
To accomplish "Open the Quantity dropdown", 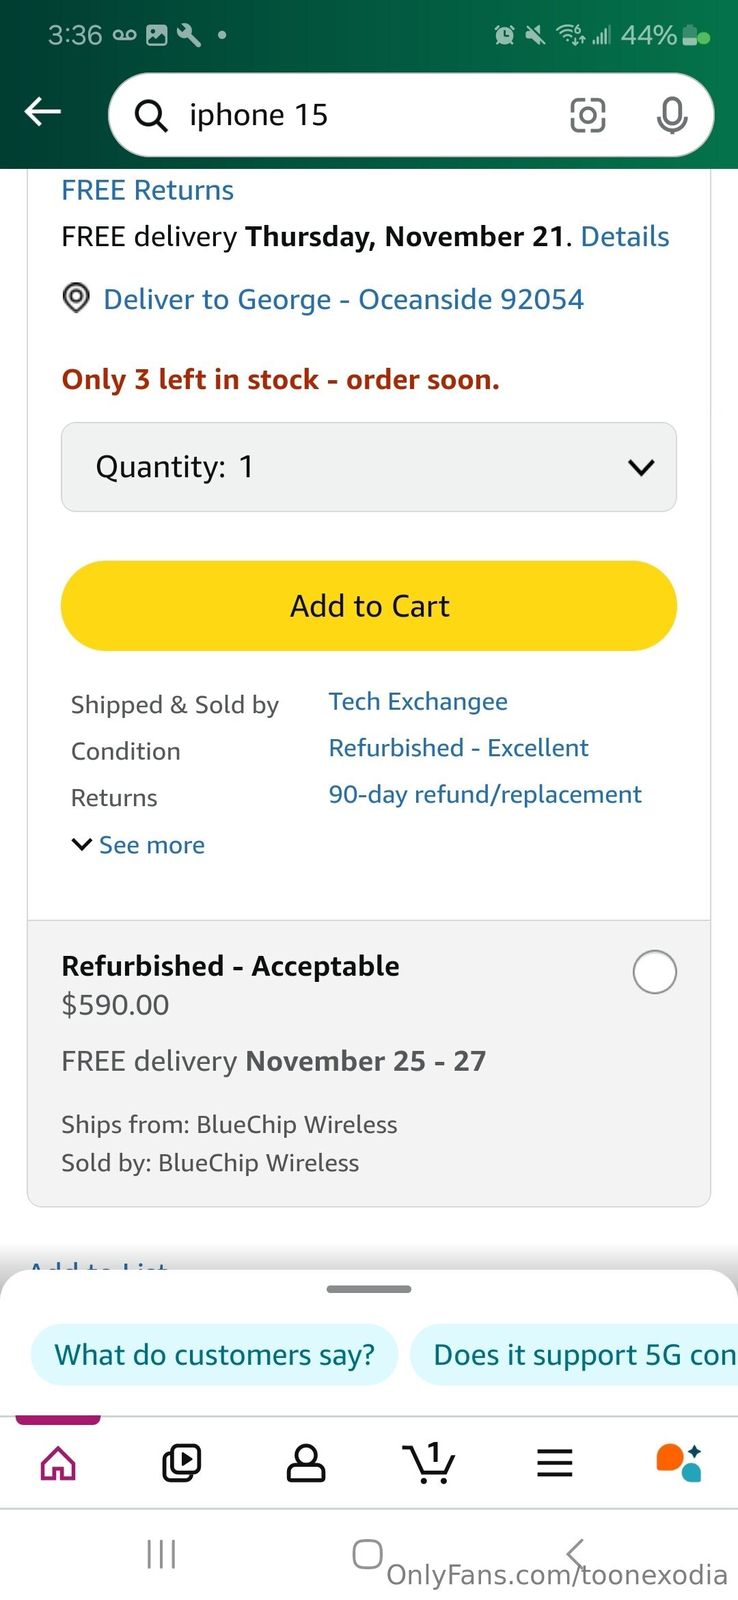I will click(369, 467).
